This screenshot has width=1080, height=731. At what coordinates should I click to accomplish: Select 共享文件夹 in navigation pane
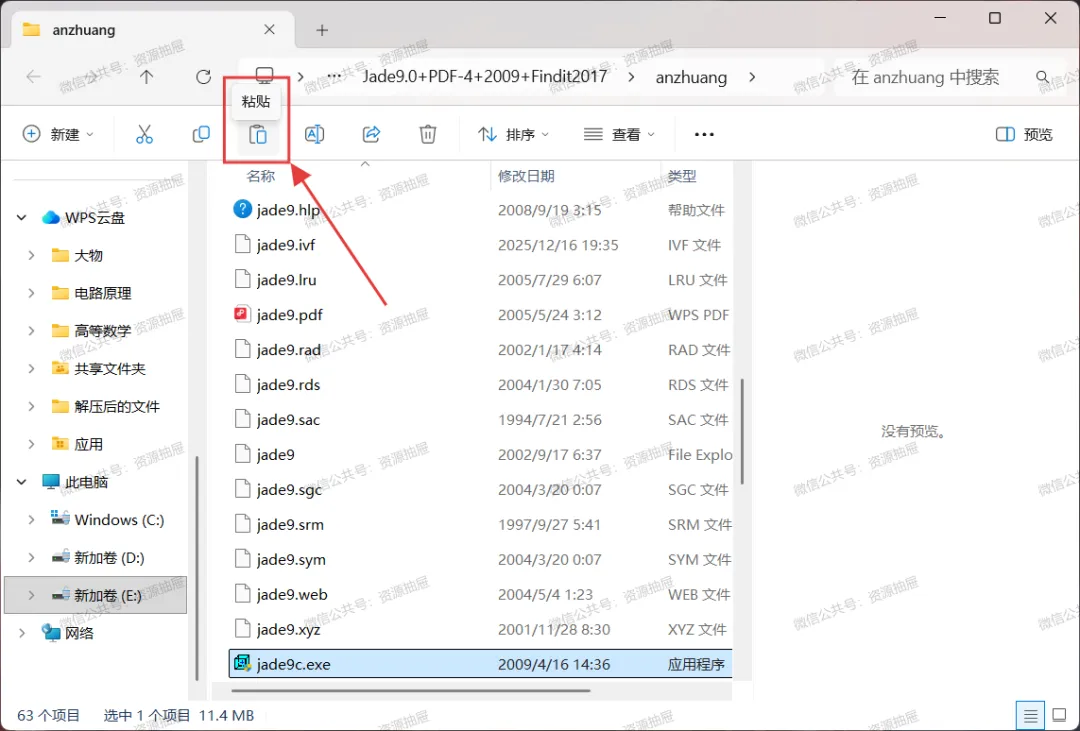110,369
